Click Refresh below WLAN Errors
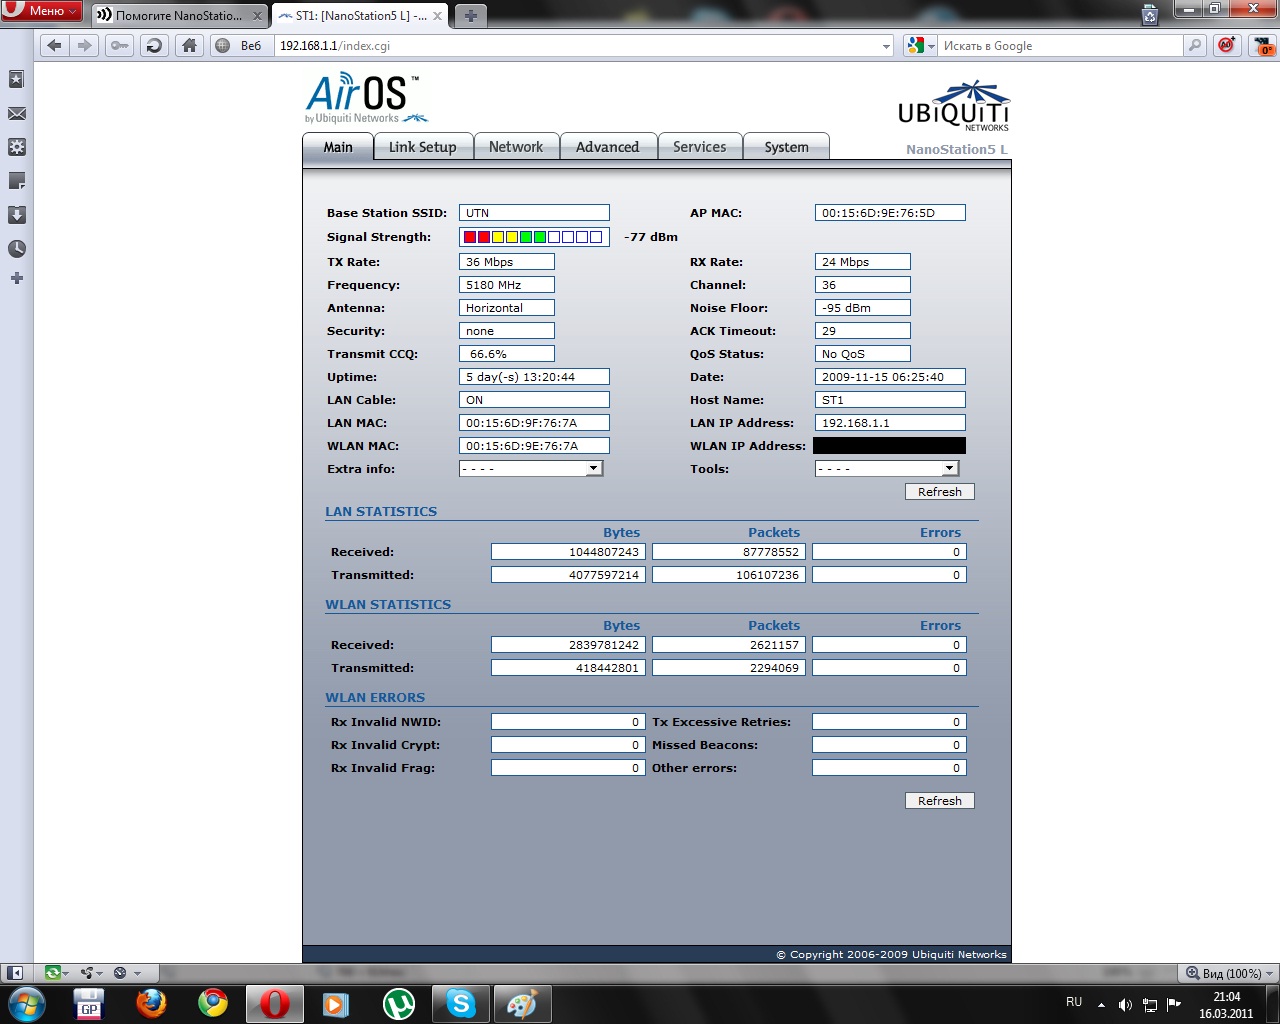The height and width of the screenshot is (1024, 1280). [x=939, y=801]
